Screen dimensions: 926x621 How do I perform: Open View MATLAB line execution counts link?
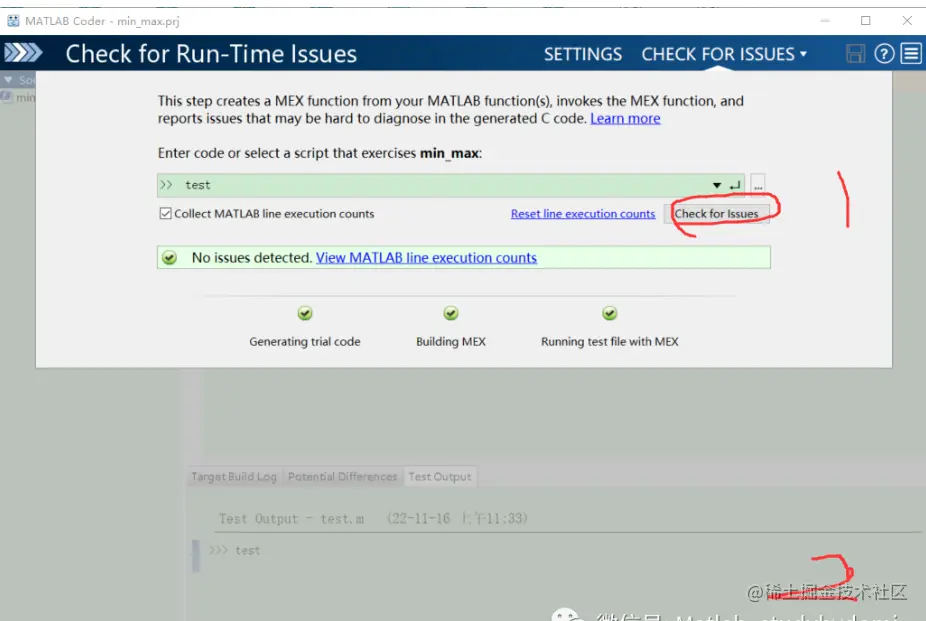(x=426, y=258)
